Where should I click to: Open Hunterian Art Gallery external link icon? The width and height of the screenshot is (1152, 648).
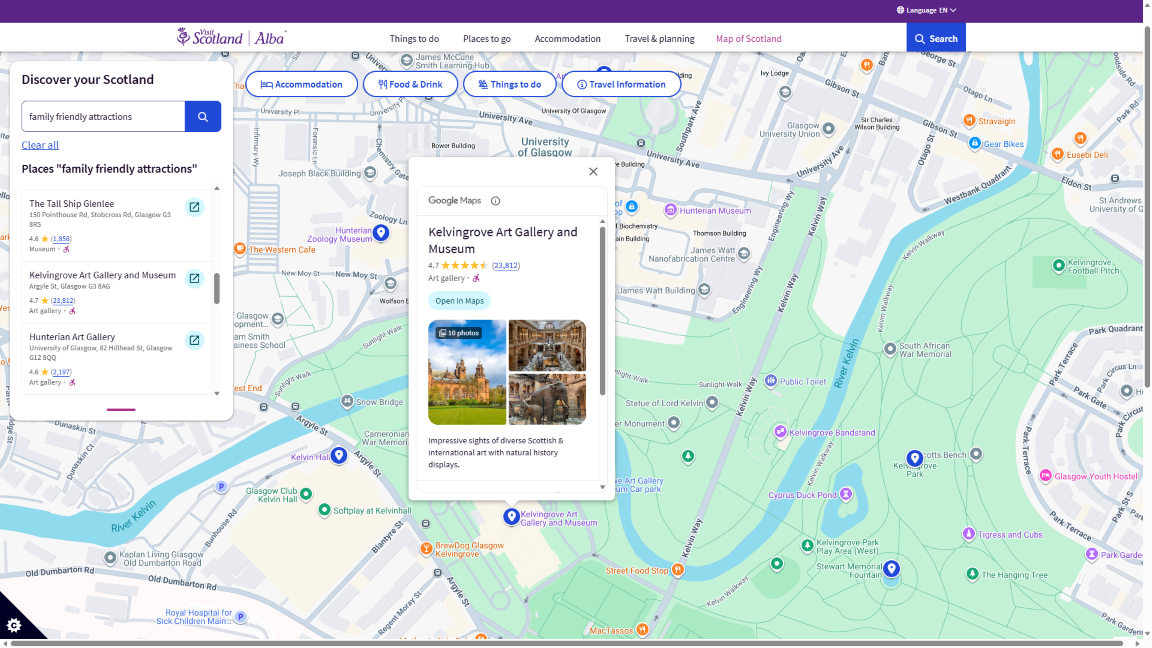194,340
